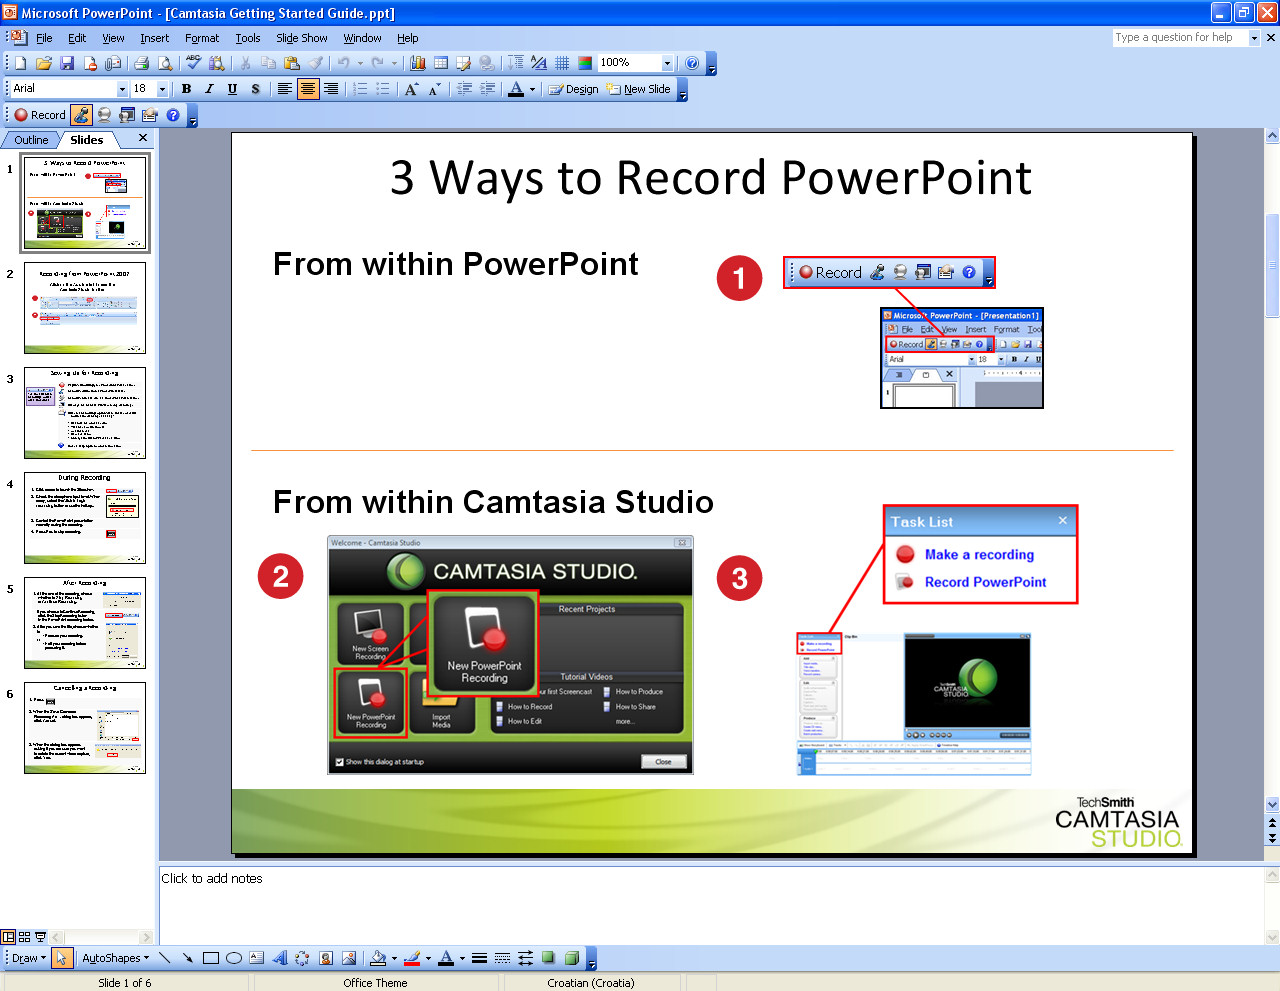The image size is (1280, 991).
Task: Insert a diagram or organization chart
Action: coord(302,958)
